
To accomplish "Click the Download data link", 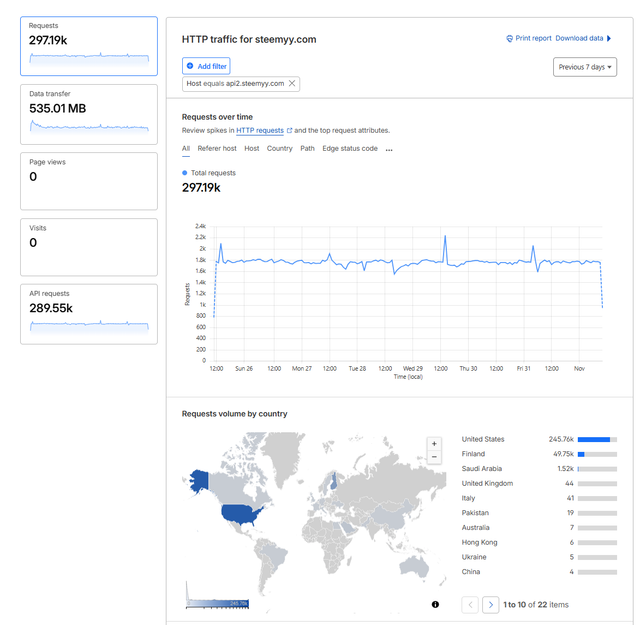I will click(x=579, y=39).
